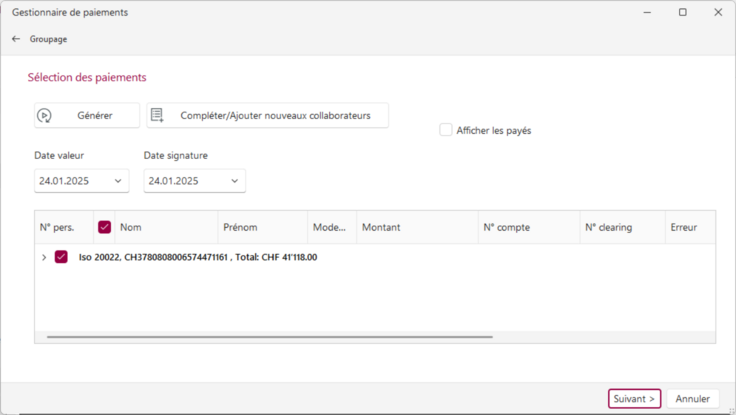Click the Suivant button
This screenshot has width=736, height=415.
pos(634,399)
